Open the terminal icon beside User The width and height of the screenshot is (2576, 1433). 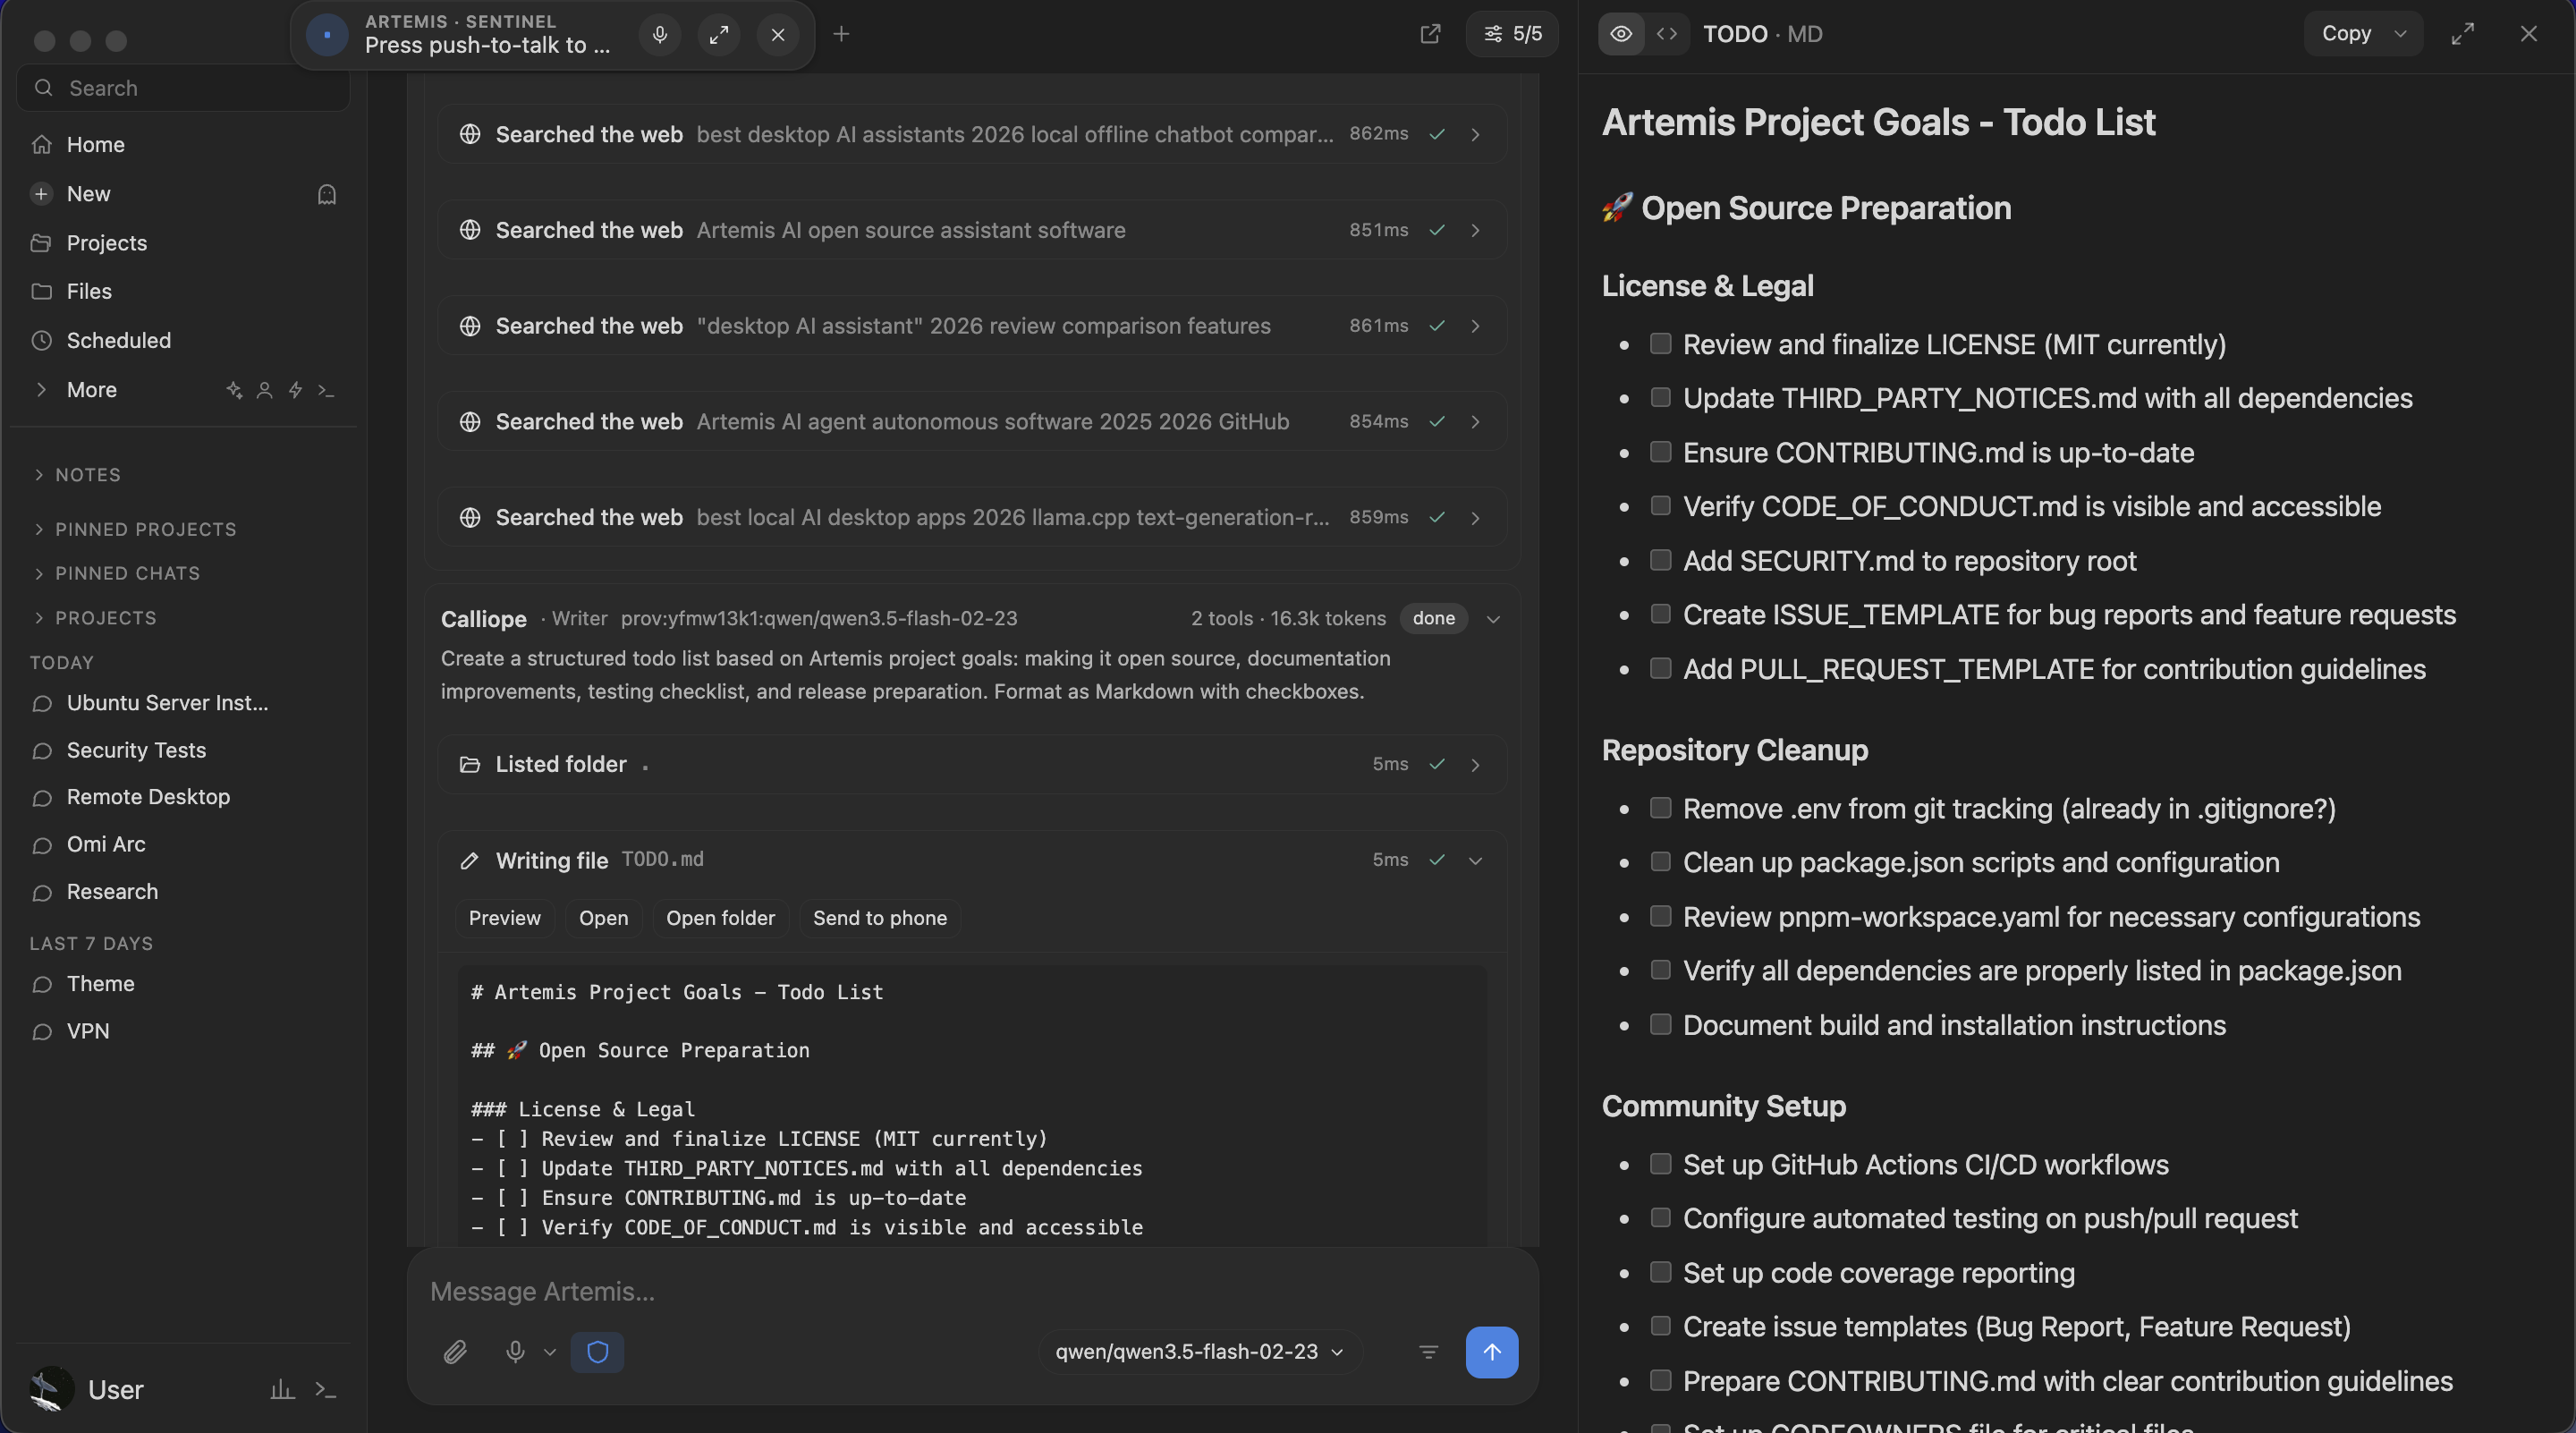[326, 1390]
